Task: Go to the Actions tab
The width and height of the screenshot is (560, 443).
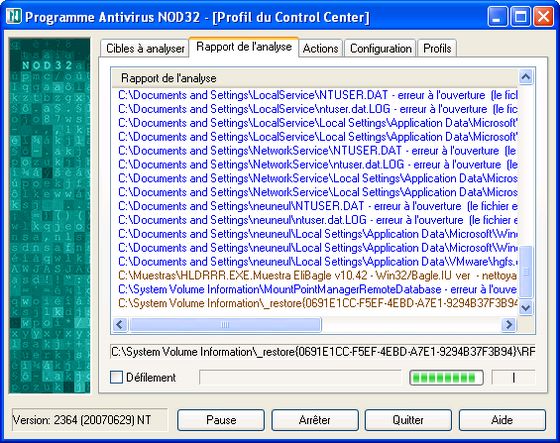Action: pyautogui.click(x=320, y=48)
